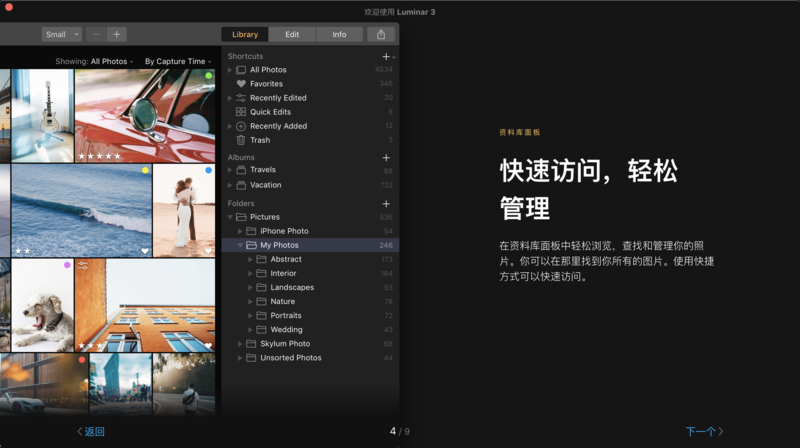Image resolution: width=800 pixels, height=448 pixels.
Task: Click the two-star rating on ocean wave photo
Action: click(22, 251)
